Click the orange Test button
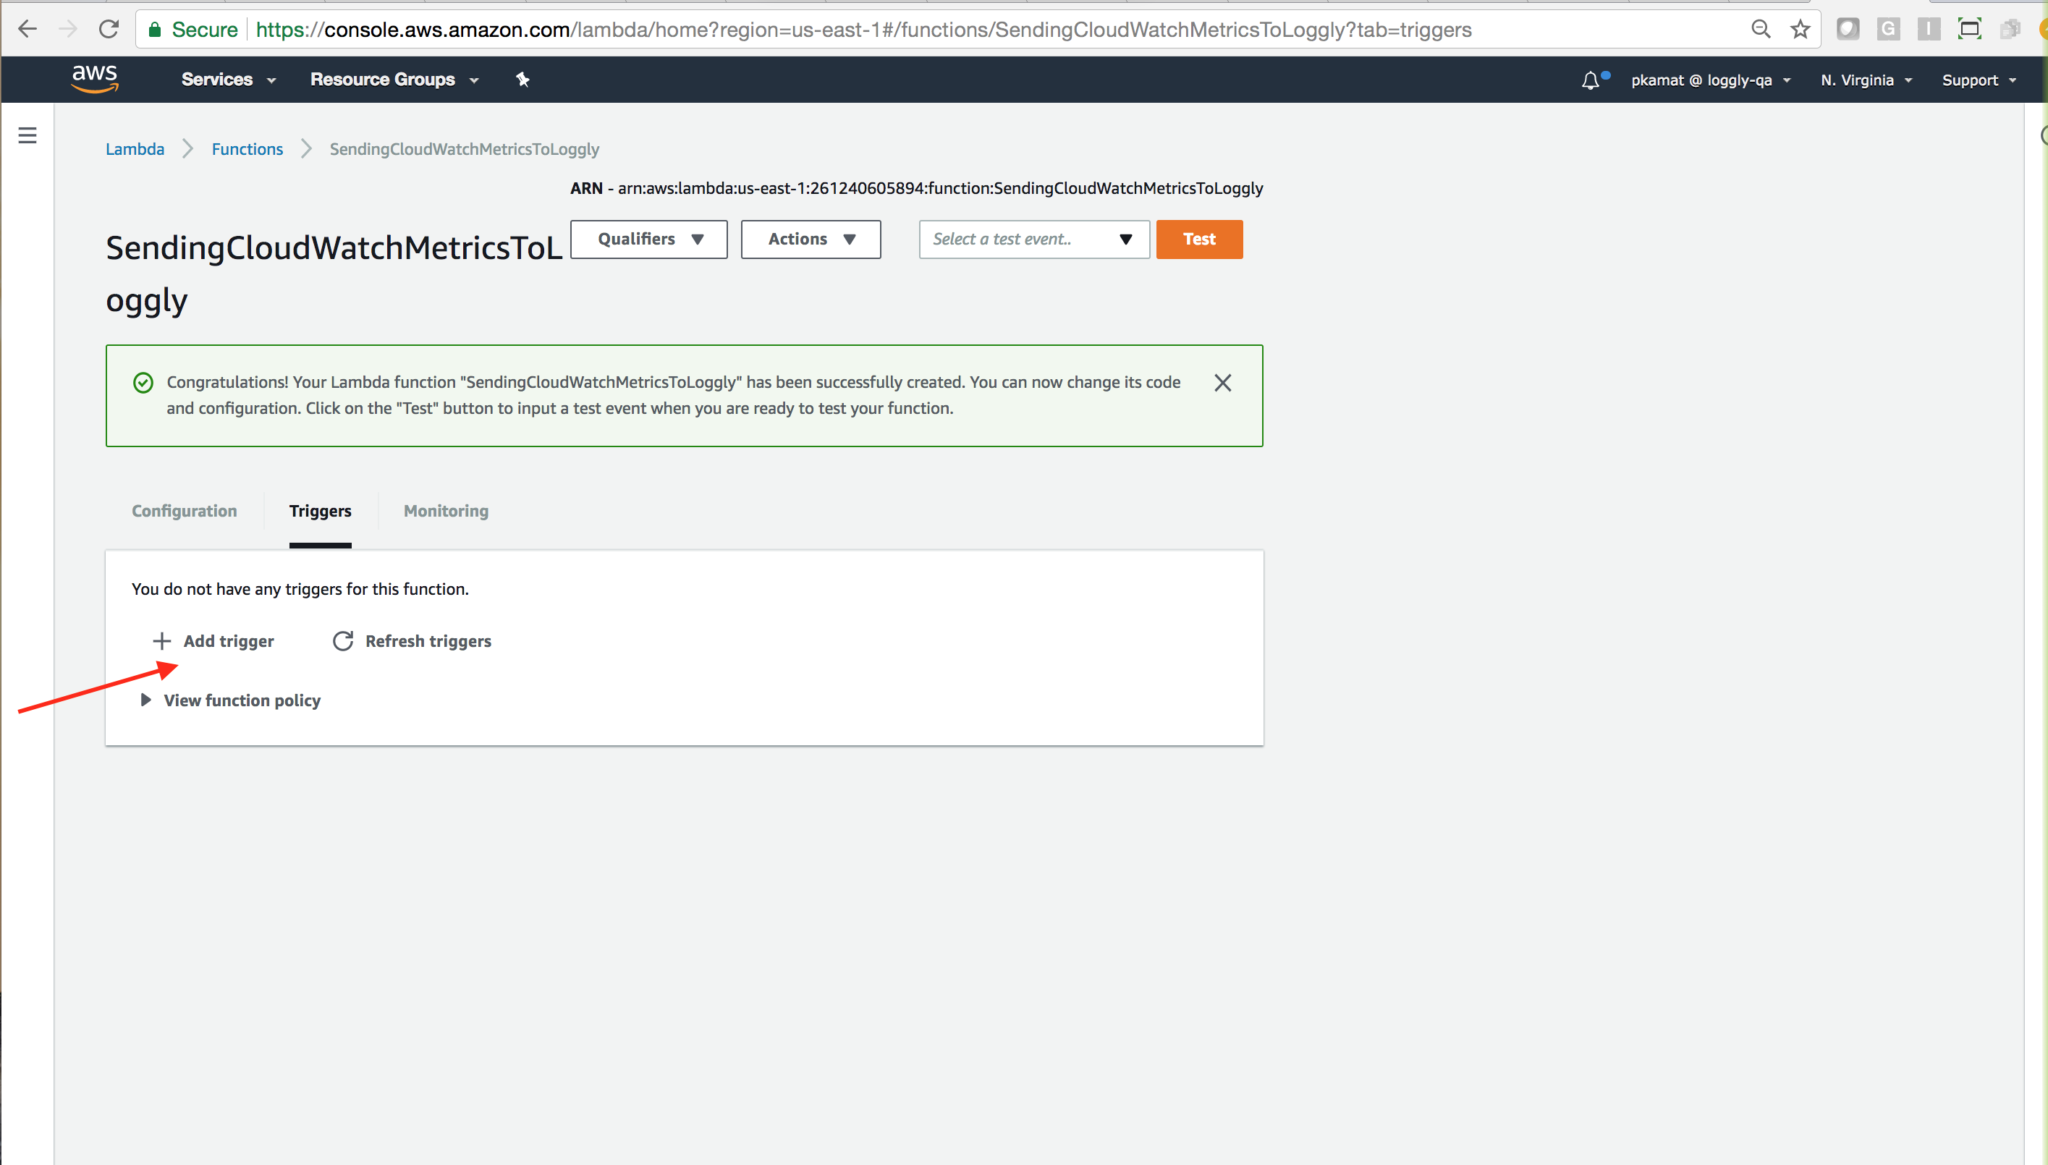This screenshot has width=2048, height=1165. click(x=1199, y=239)
